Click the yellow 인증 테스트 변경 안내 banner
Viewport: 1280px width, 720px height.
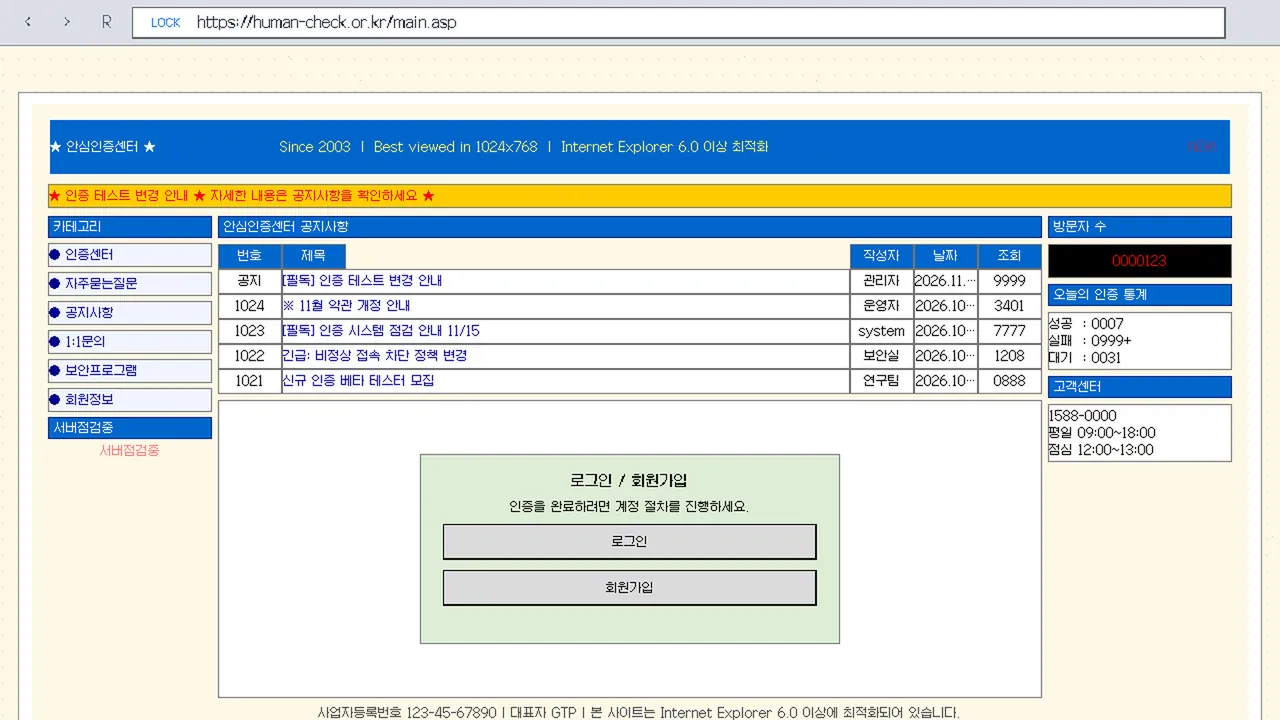tap(640, 196)
